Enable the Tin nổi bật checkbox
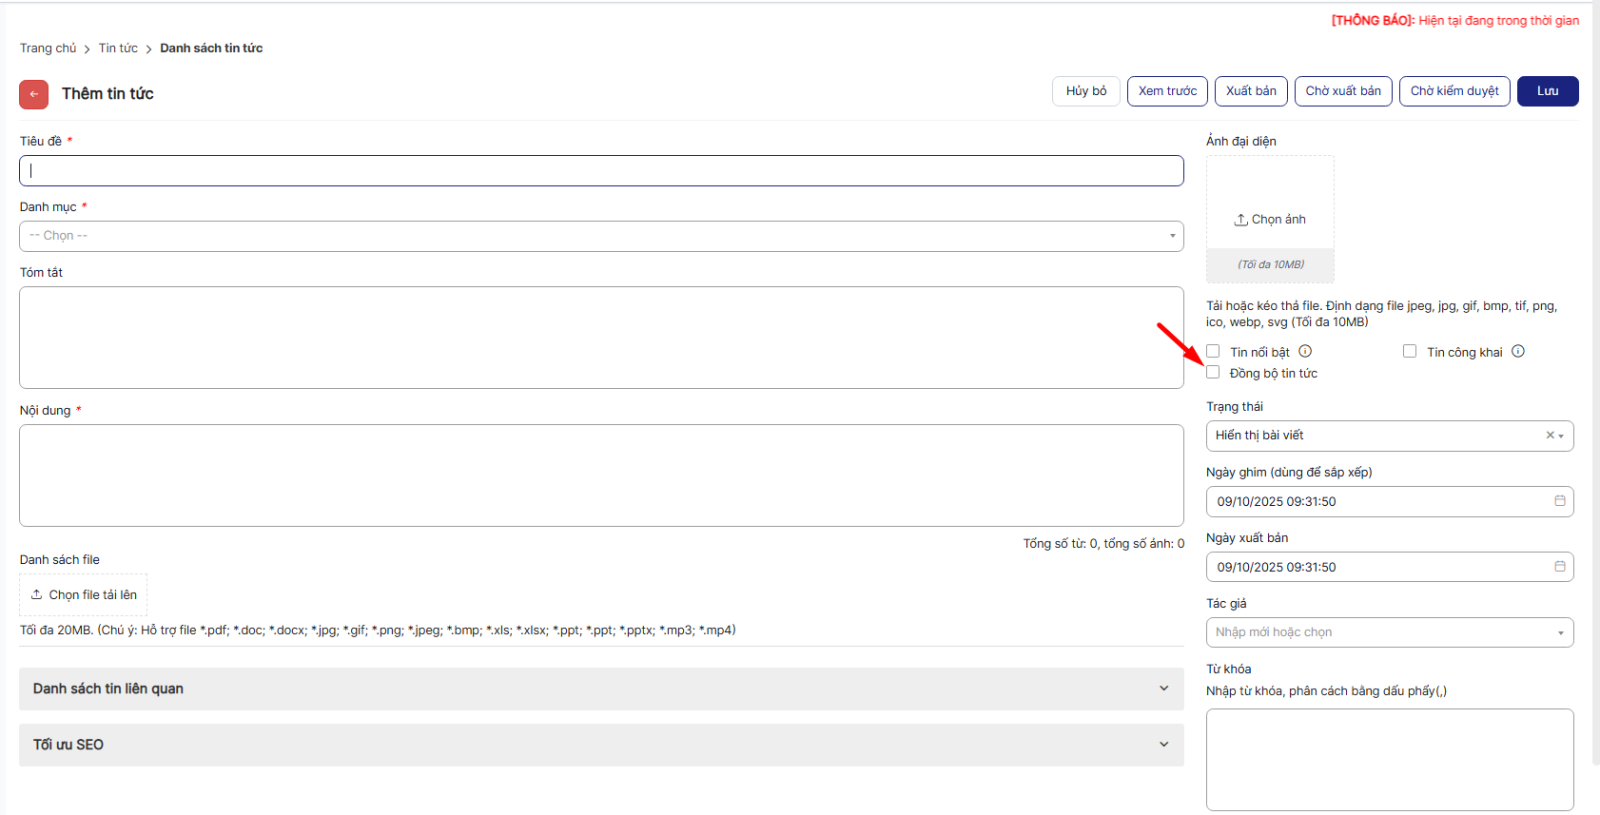Screen dimensions: 1600x815 pyautogui.click(x=1213, y=351)
